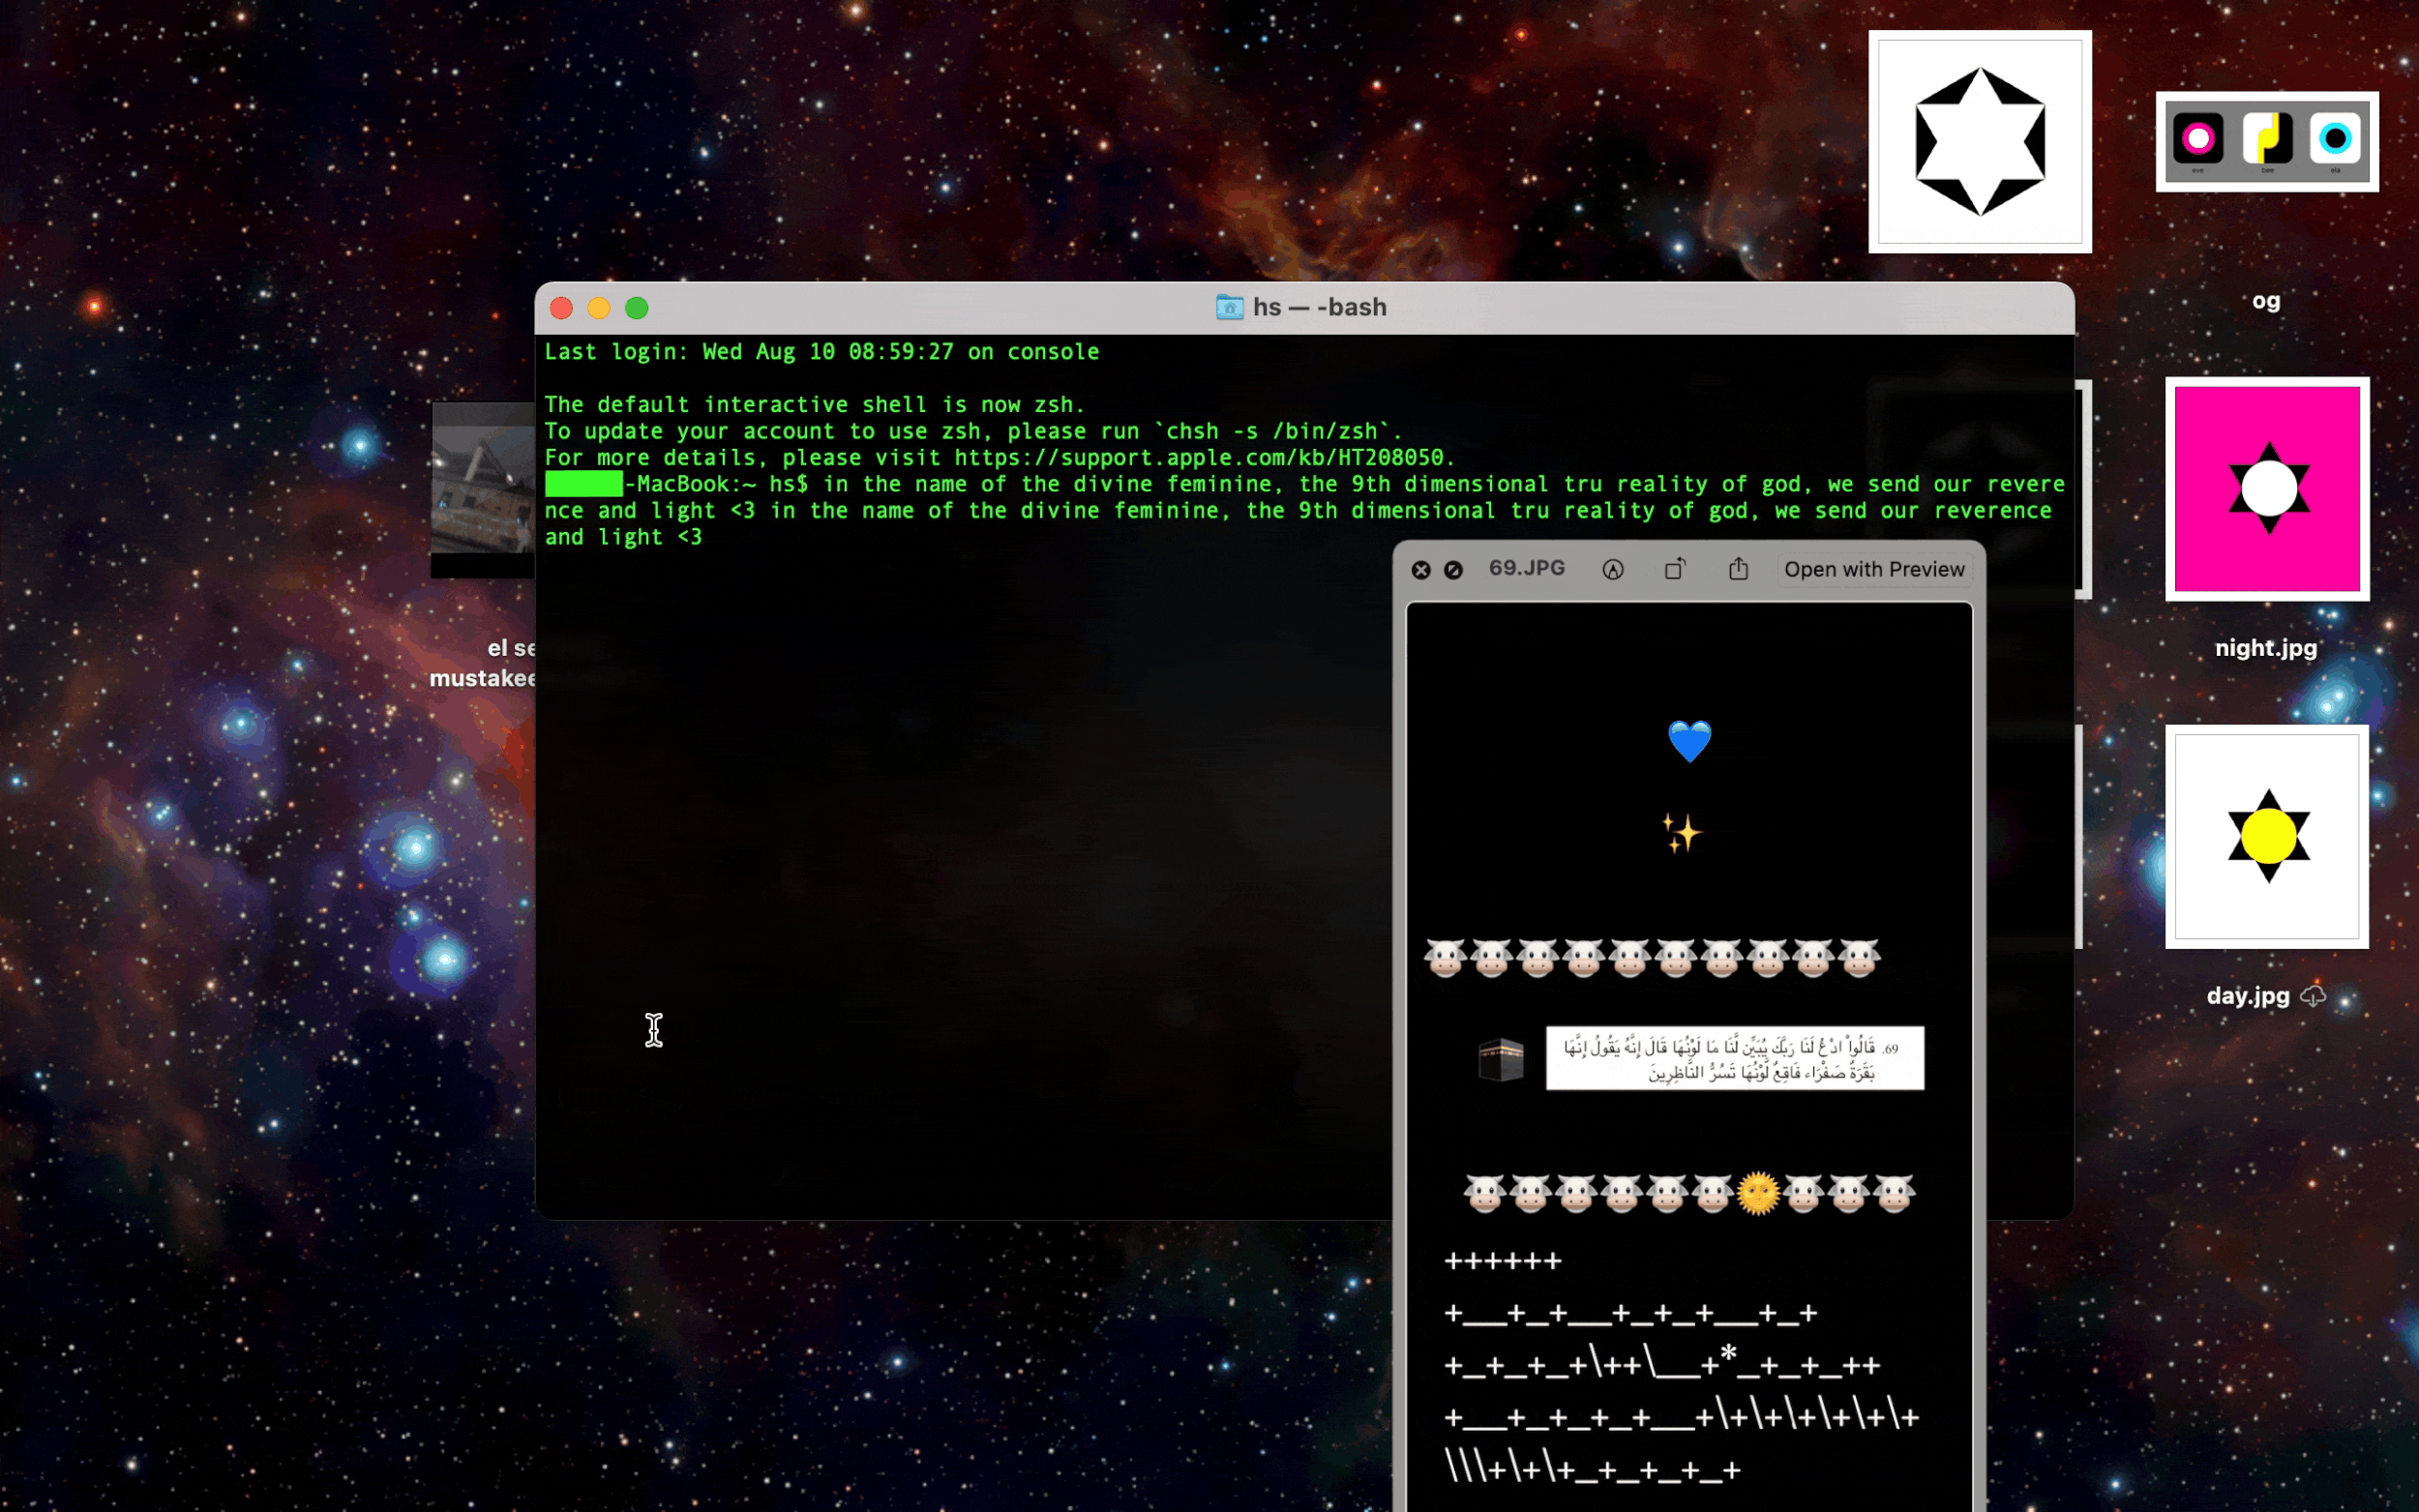Click the full screen icon in Quick Look
Image resolution: width=2419 pixels, height=1512 pixels.
[x=1453, y=570]
